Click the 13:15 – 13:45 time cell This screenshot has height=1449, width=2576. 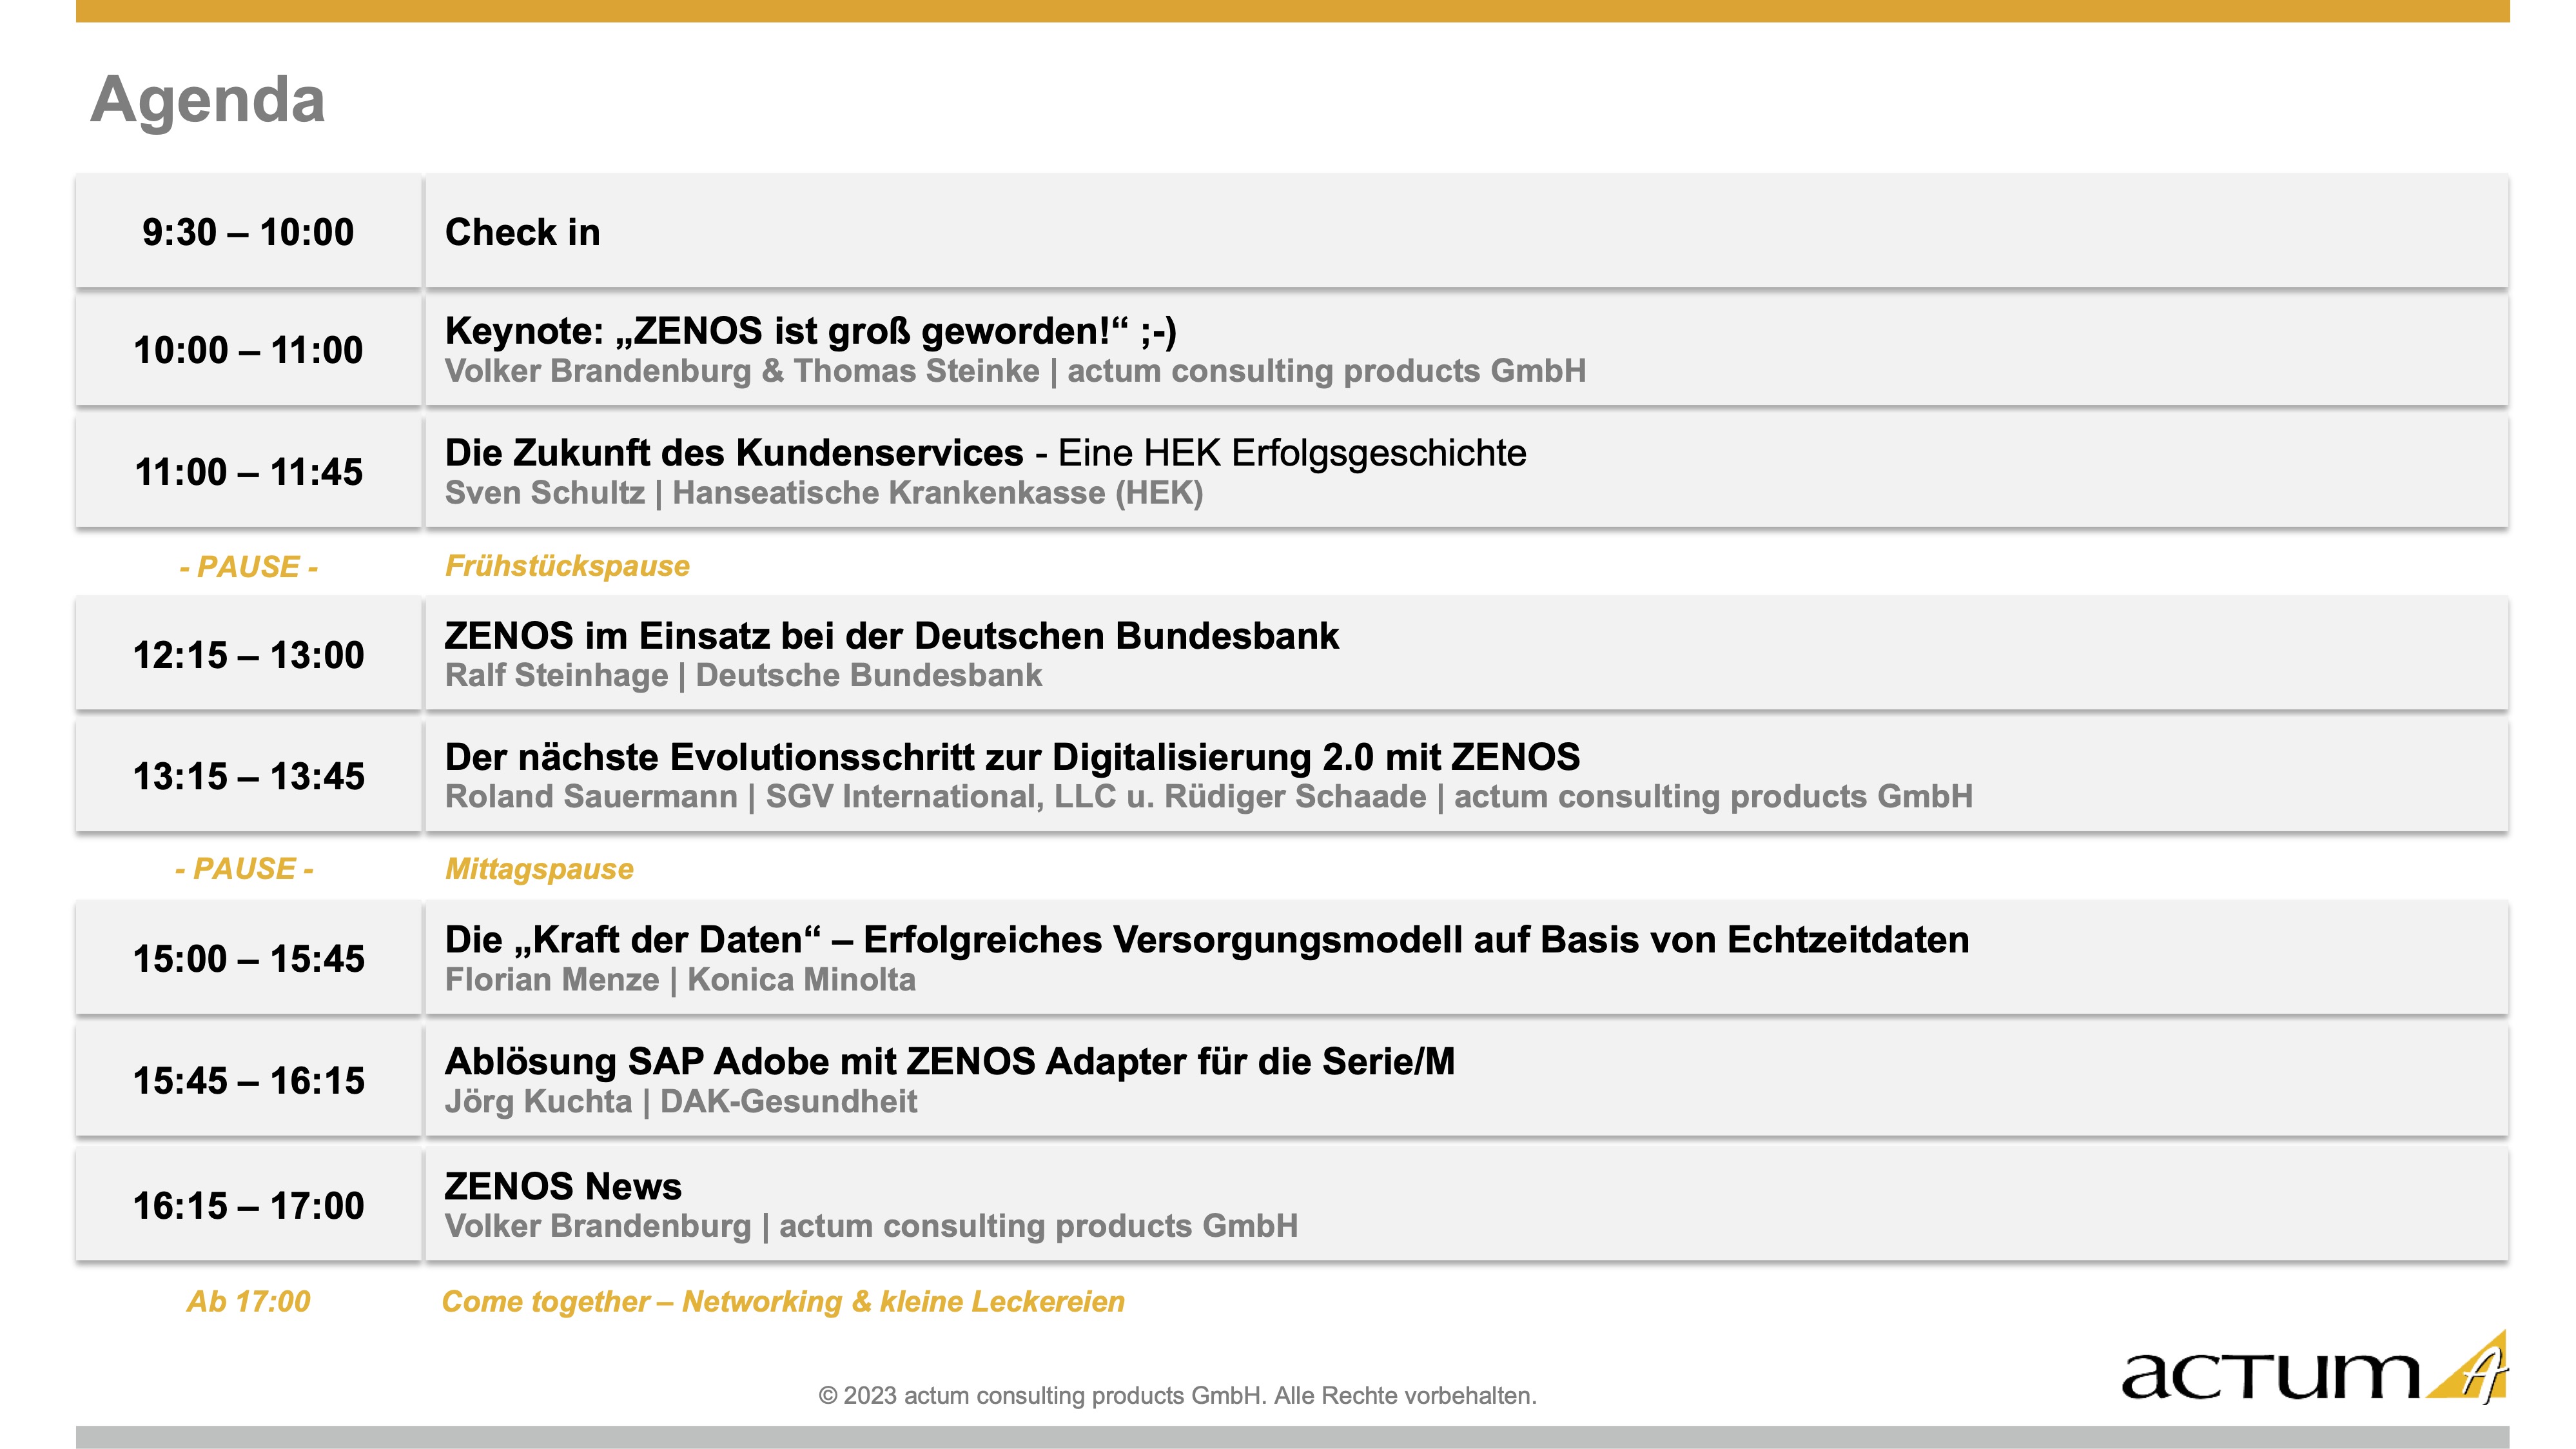tap(248, 776)
